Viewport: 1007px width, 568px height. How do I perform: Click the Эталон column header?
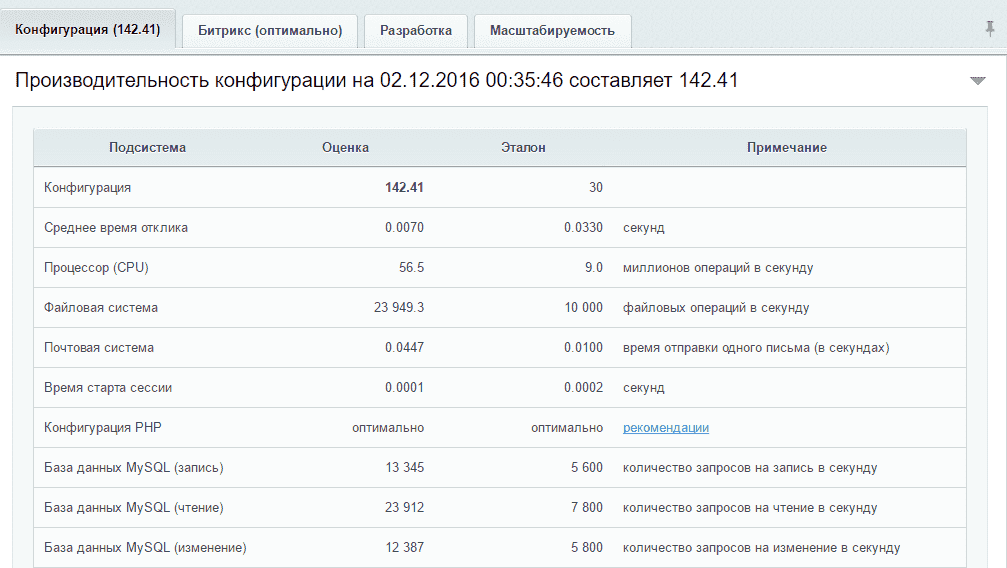[x=523, y=148]
